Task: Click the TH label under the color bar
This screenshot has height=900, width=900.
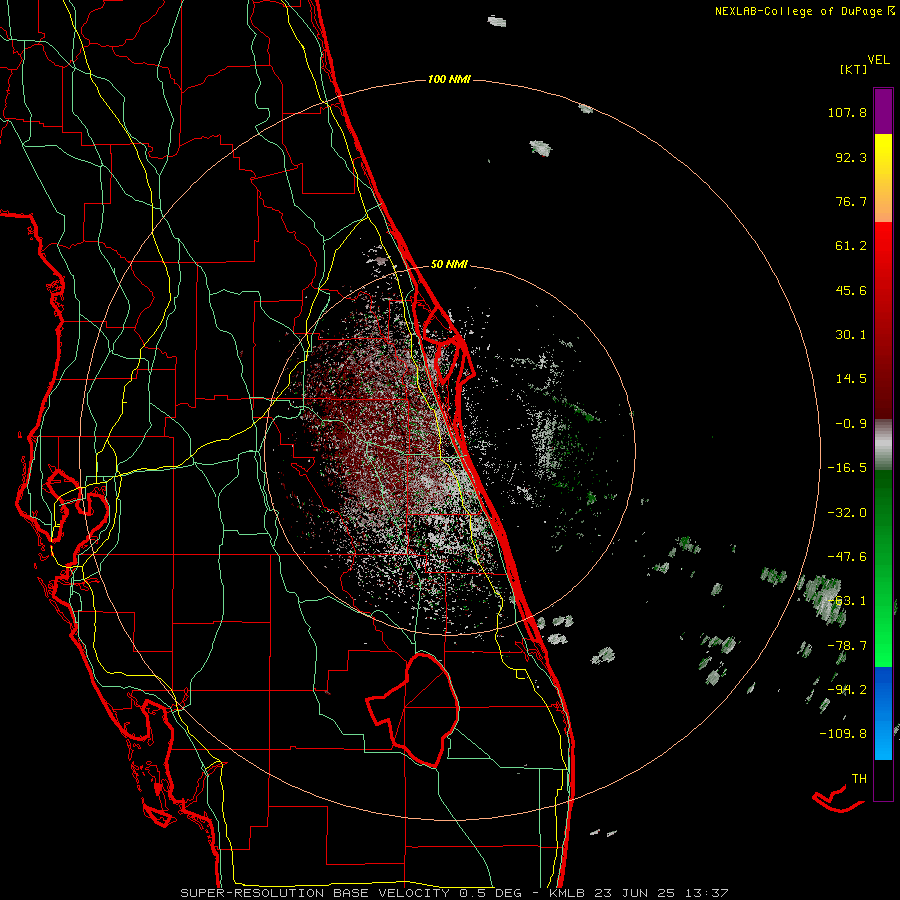Action: click(x=859, y=779)
